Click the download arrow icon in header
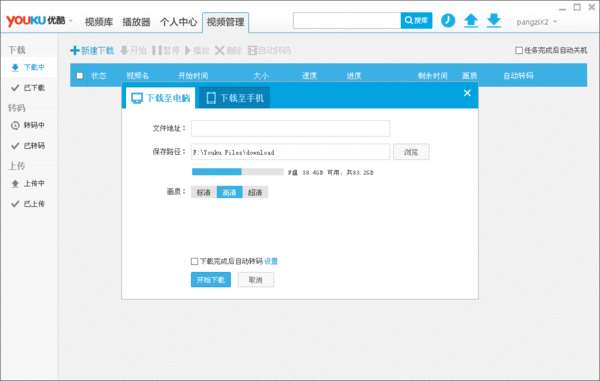The image size is (600, 381). 494,21
